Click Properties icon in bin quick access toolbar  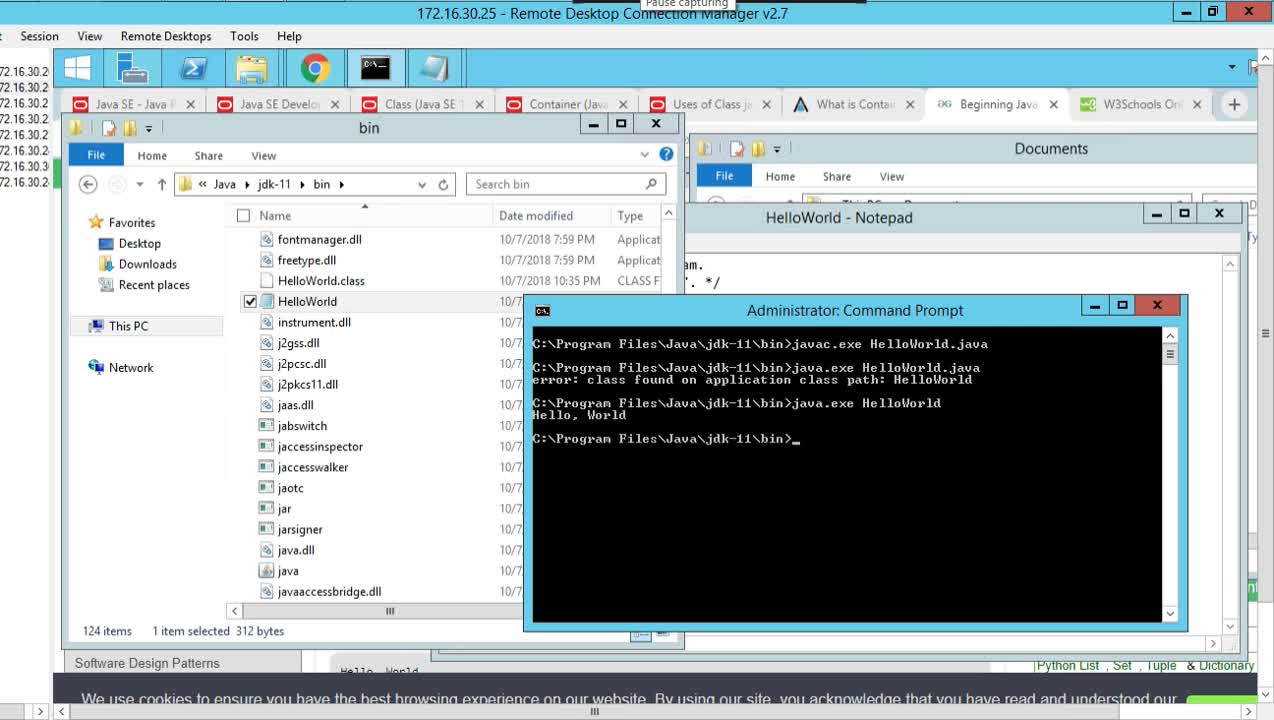109,128
